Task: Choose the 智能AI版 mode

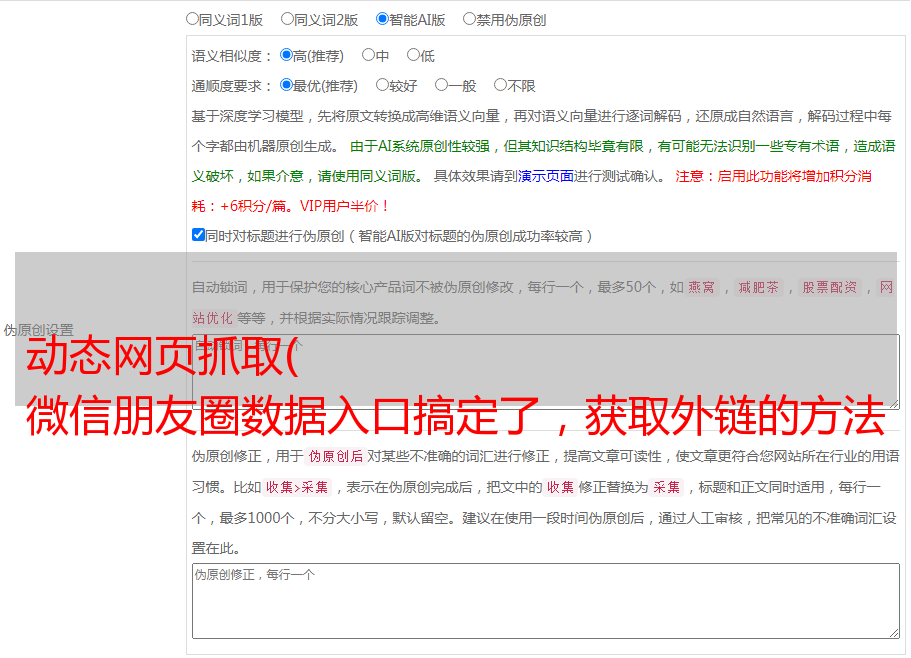Action: click(382, 19)
